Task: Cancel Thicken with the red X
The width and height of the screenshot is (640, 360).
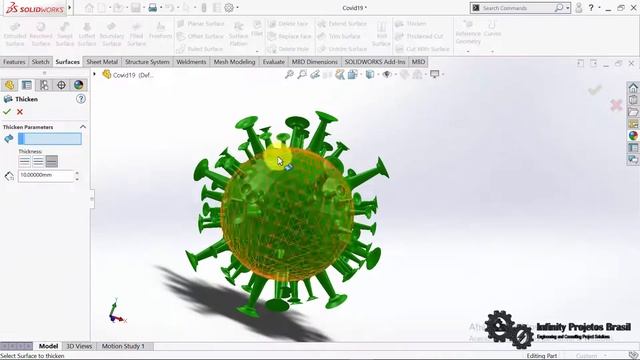Action: point(20,111)
